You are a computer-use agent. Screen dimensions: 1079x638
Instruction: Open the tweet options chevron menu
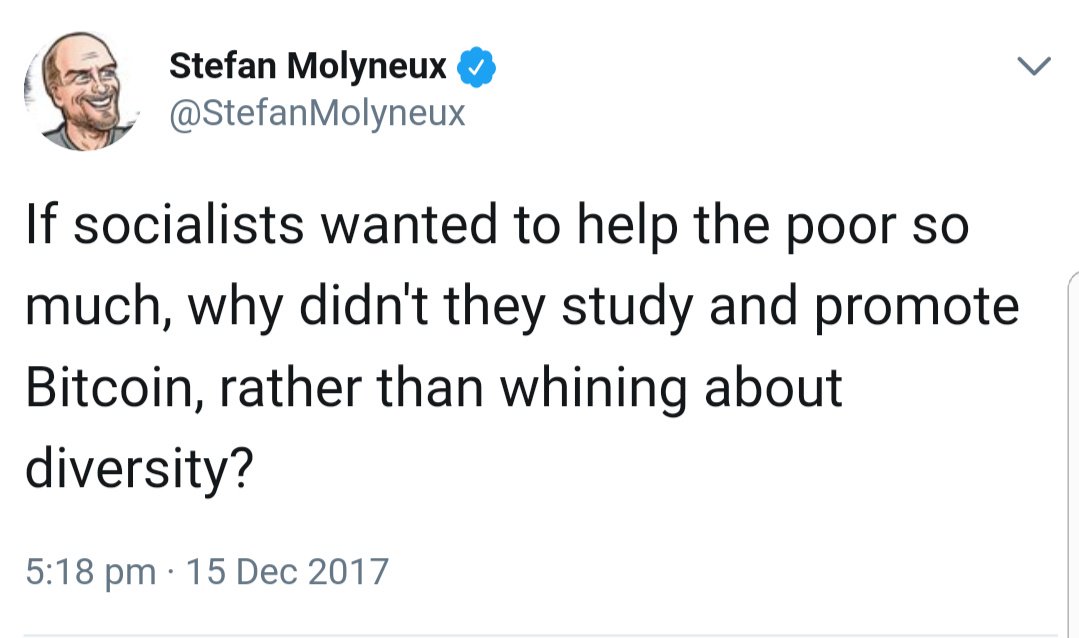[x=1034, y=68]
